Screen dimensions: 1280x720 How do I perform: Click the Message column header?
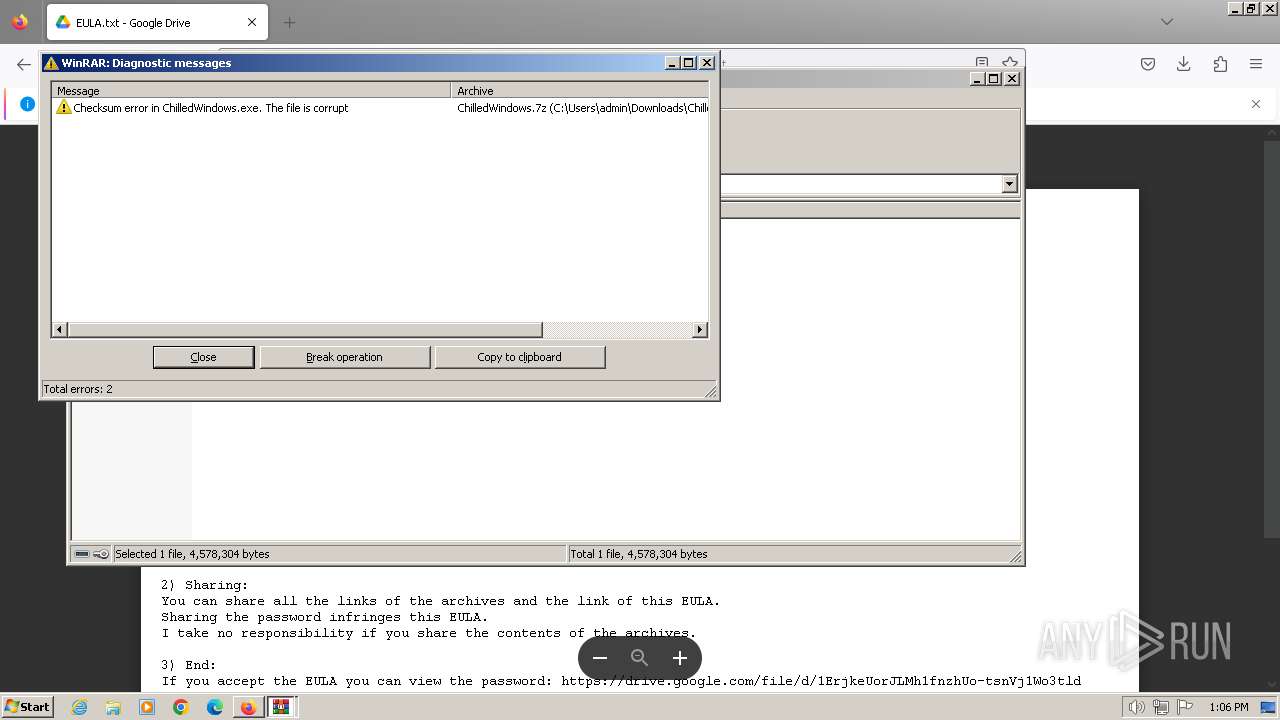pos(251,91)
